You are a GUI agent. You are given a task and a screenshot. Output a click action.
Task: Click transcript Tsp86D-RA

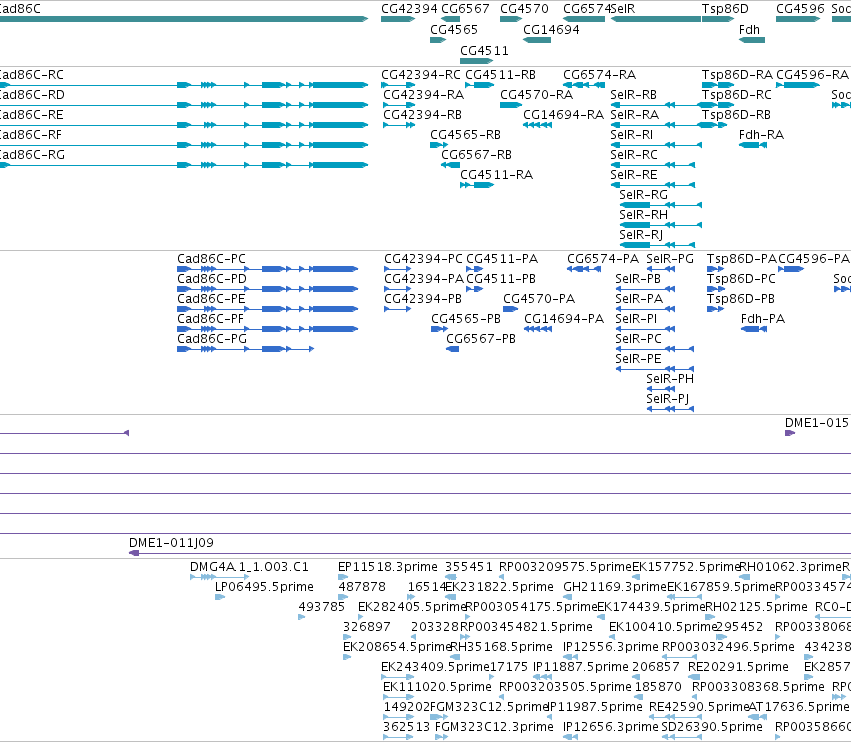(x=737, y=75)
